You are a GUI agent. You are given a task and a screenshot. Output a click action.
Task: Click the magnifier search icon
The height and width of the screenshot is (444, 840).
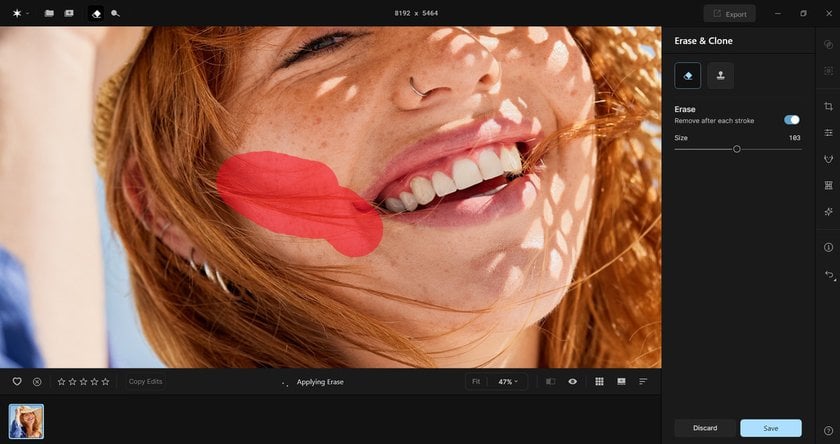[115, 13]
